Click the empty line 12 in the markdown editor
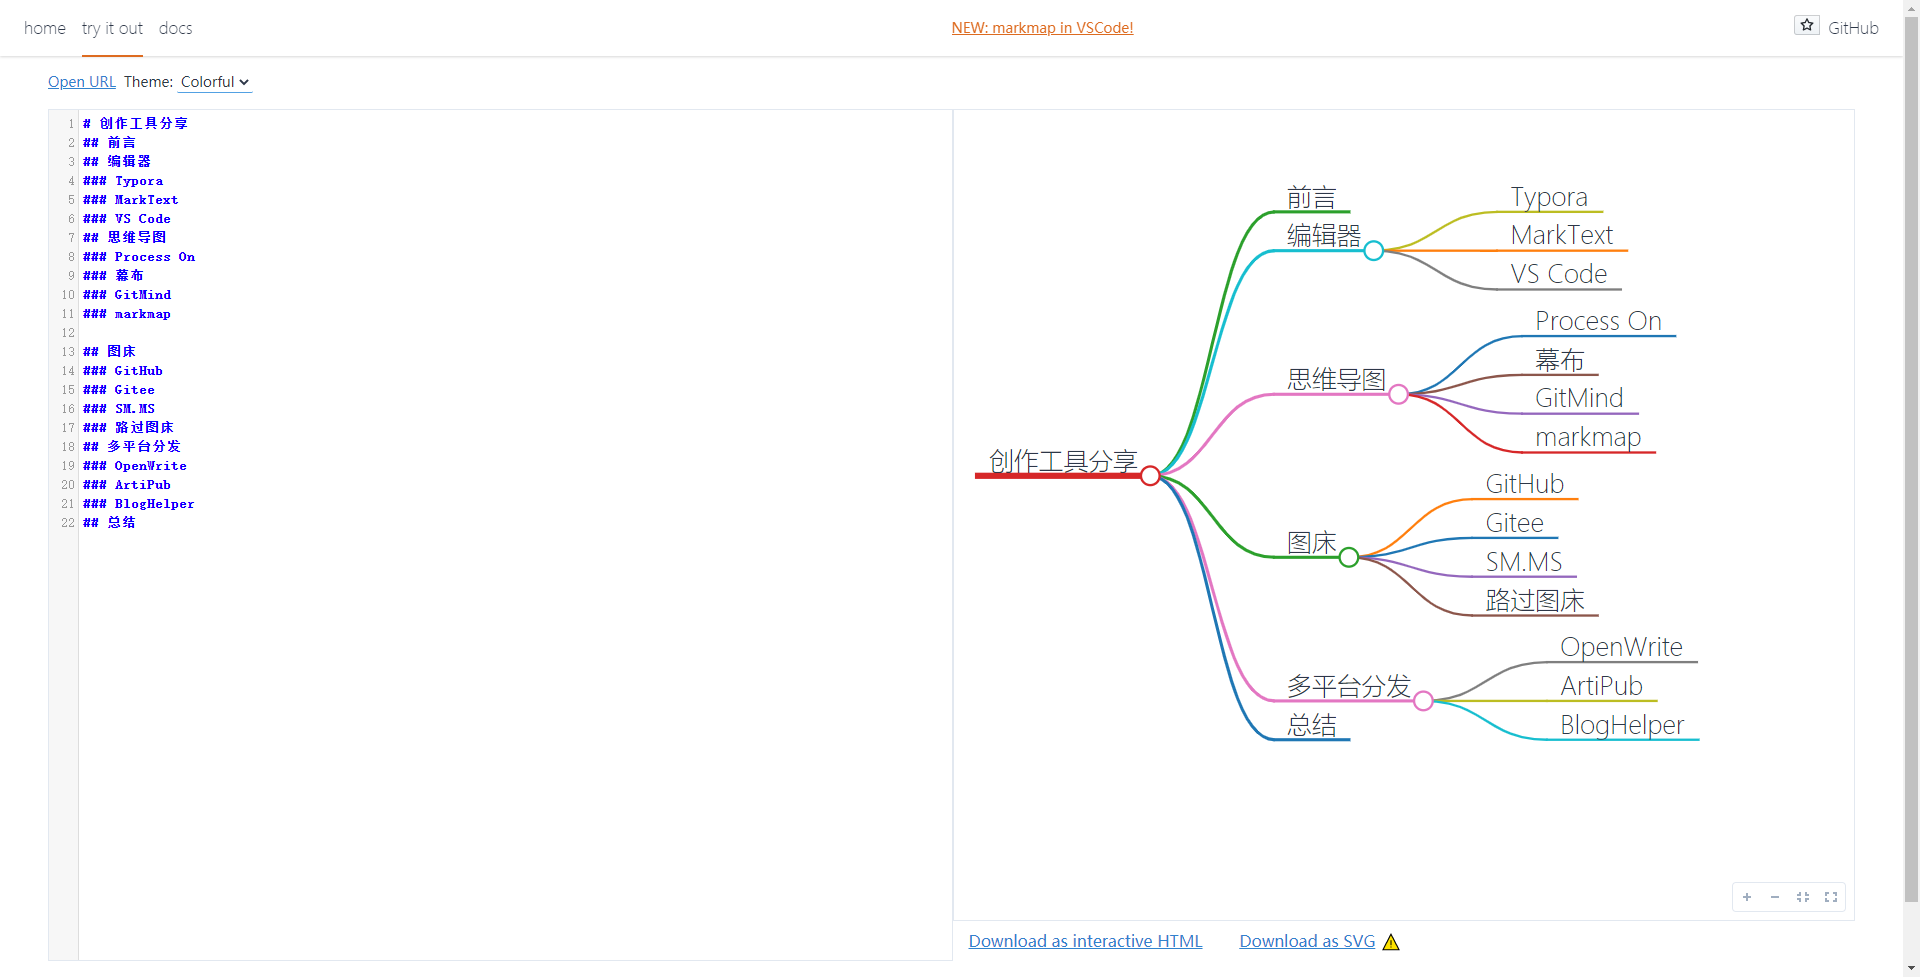The height and width of the screenshot is (977, 1920). pos(300,333)
